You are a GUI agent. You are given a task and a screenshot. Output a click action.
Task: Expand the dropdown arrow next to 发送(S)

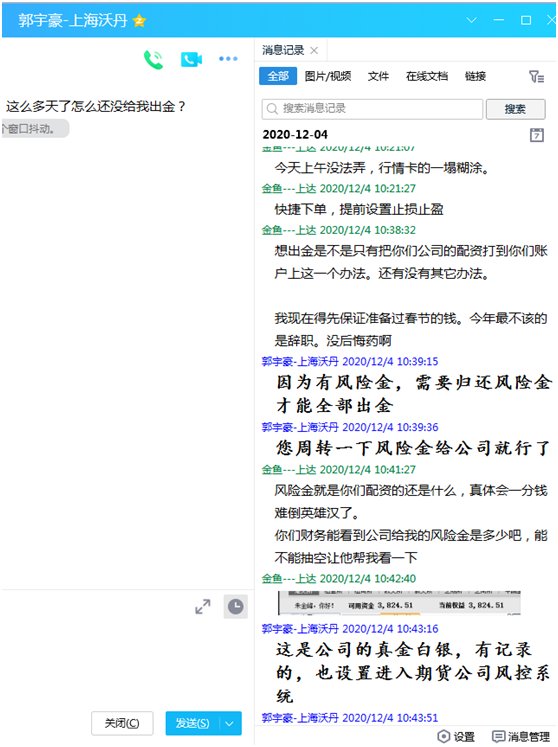pos(230,724)
